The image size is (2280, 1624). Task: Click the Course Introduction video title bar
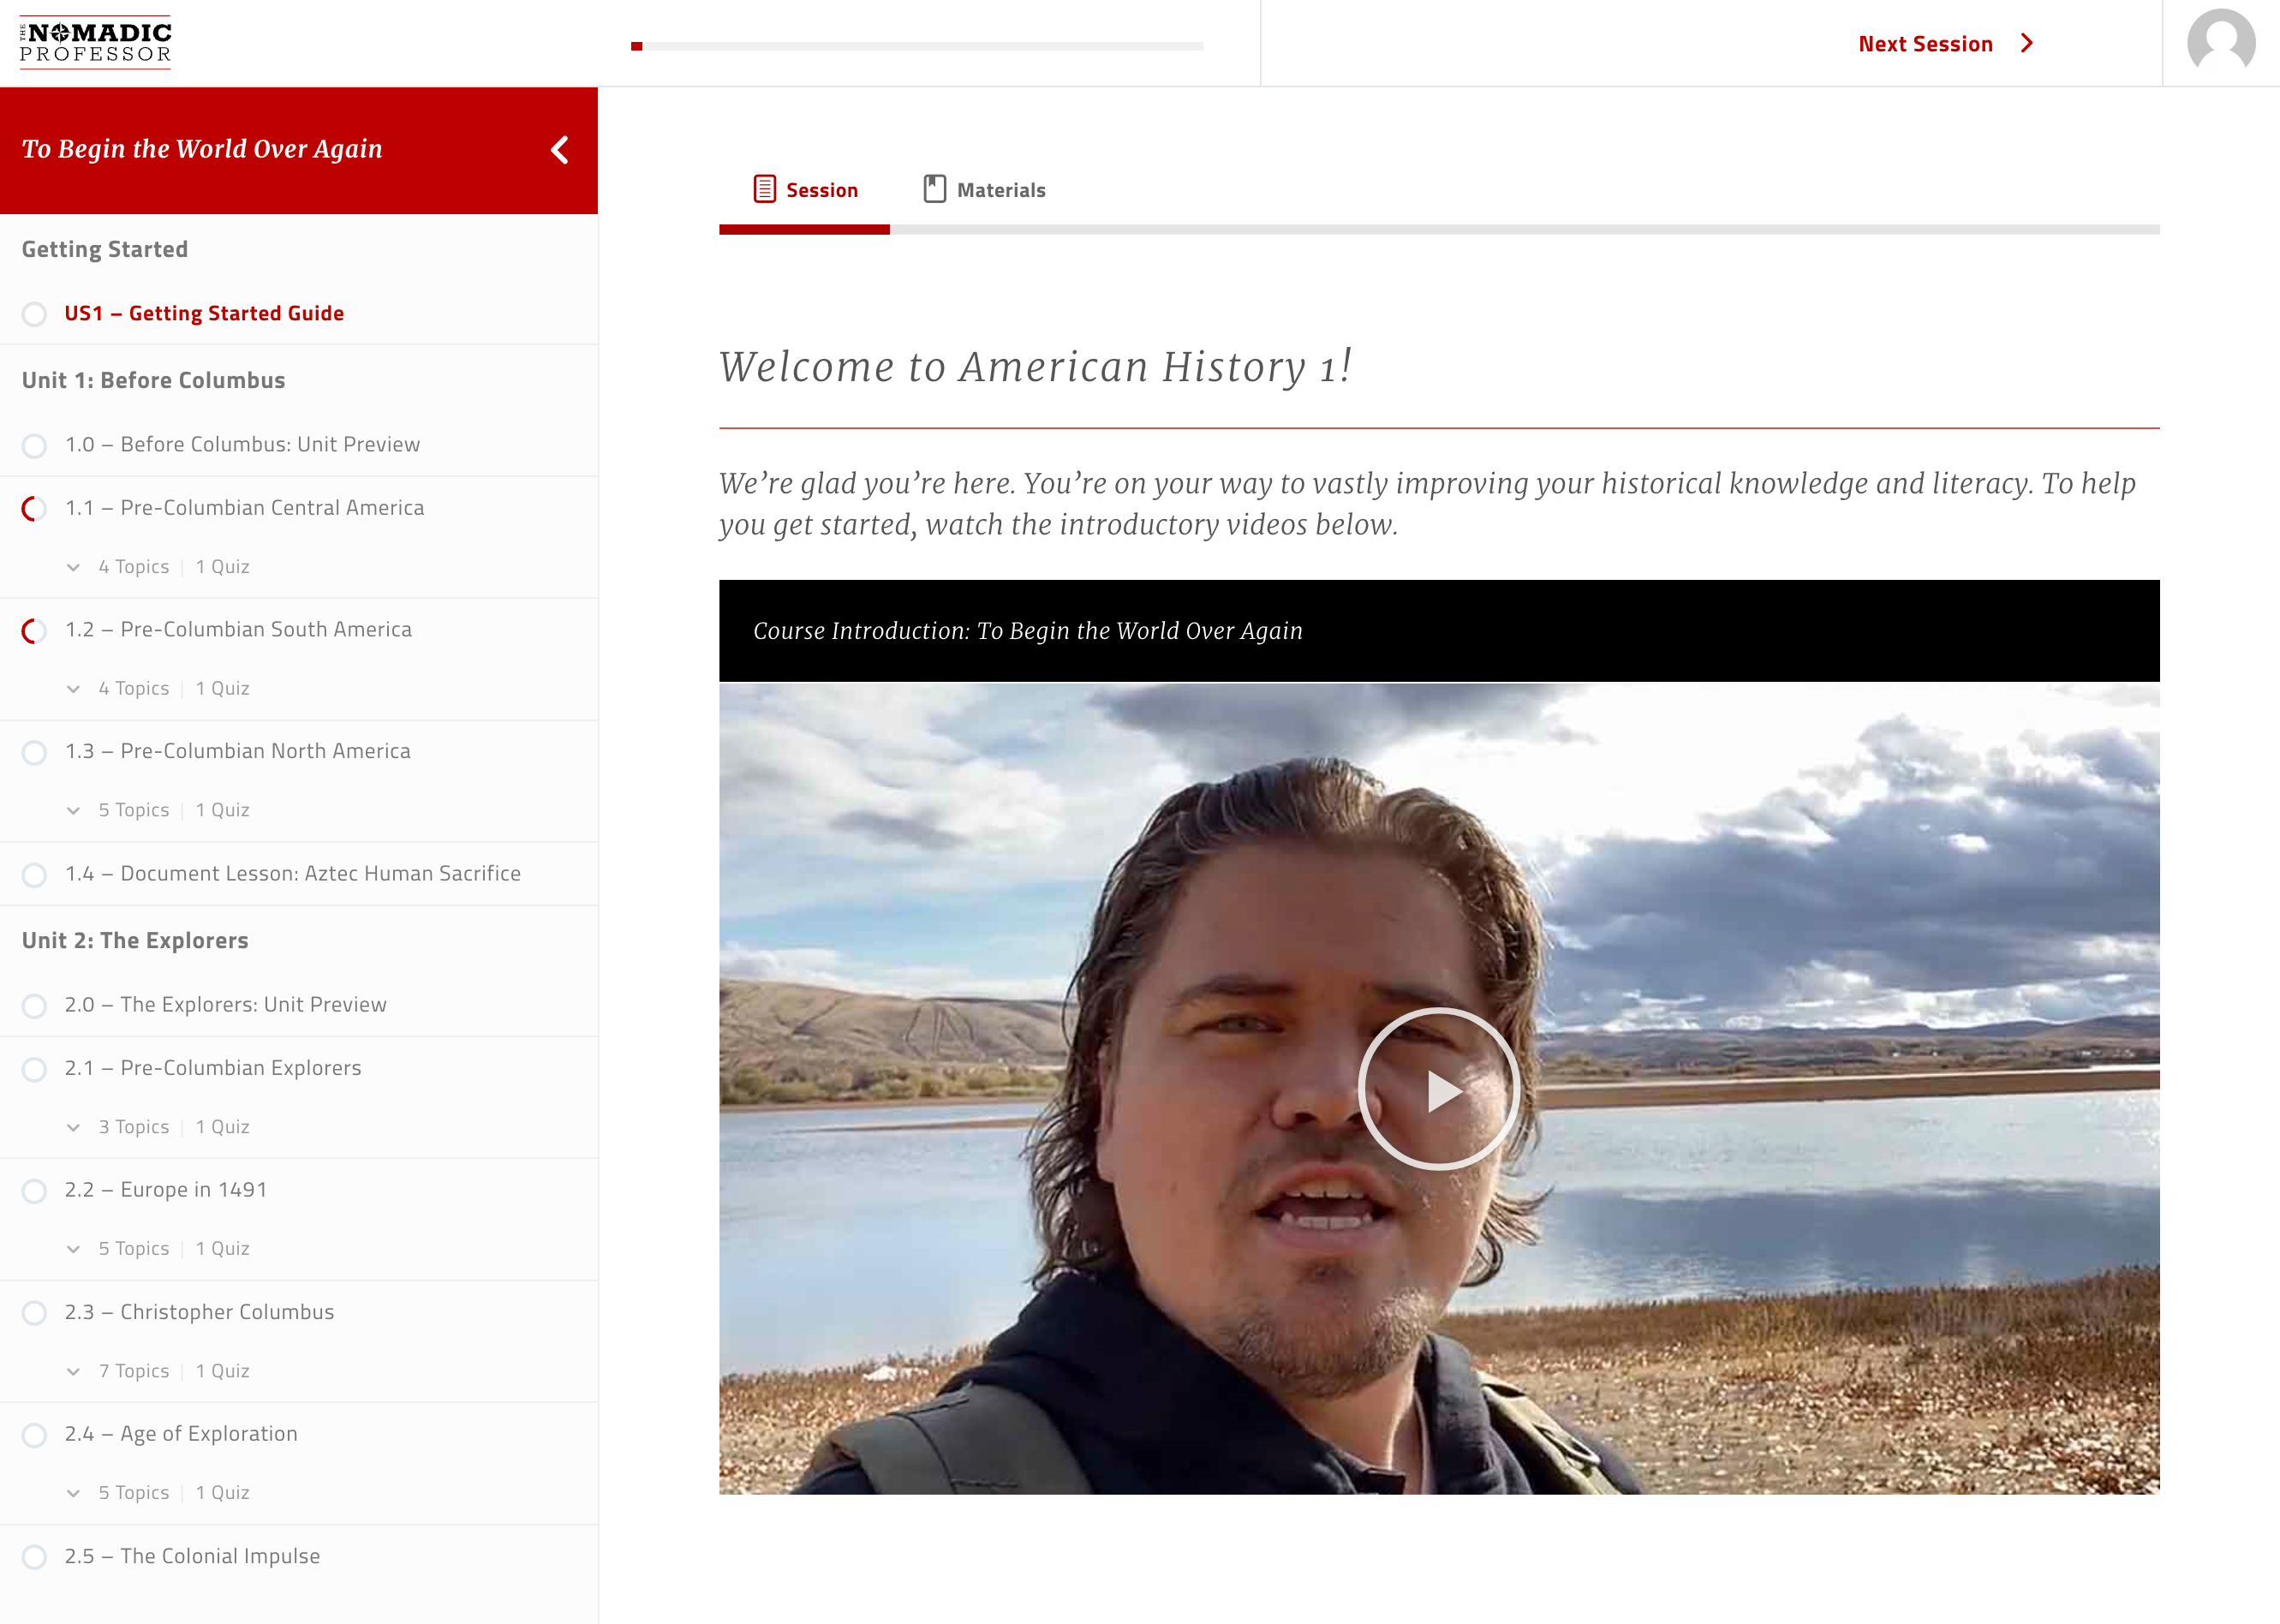[1439, 631]
